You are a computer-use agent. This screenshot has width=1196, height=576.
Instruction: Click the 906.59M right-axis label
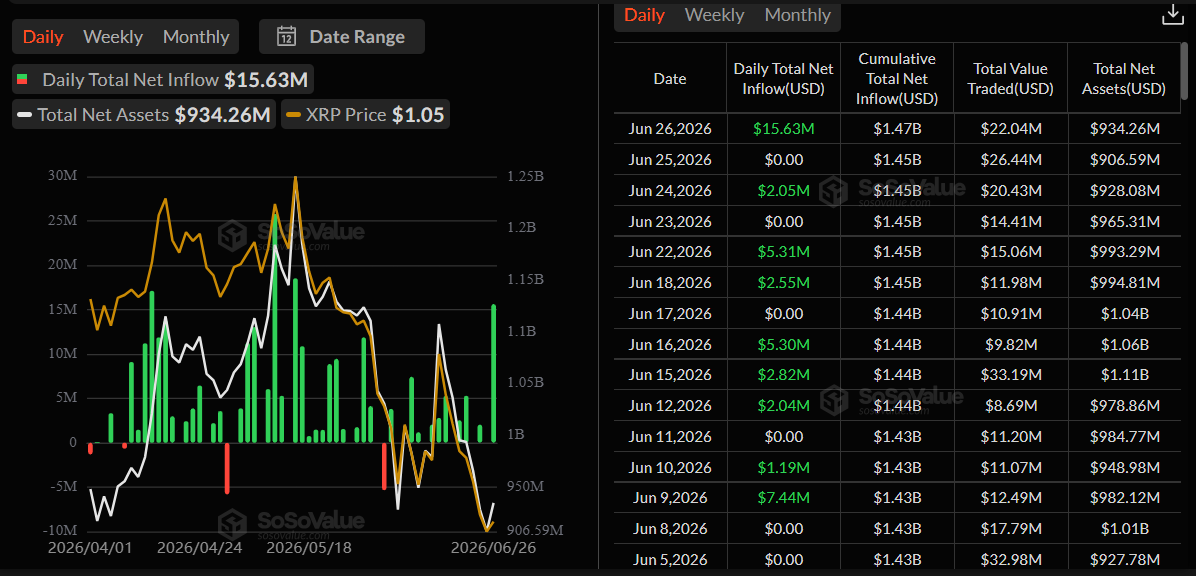tap(534, 529)
